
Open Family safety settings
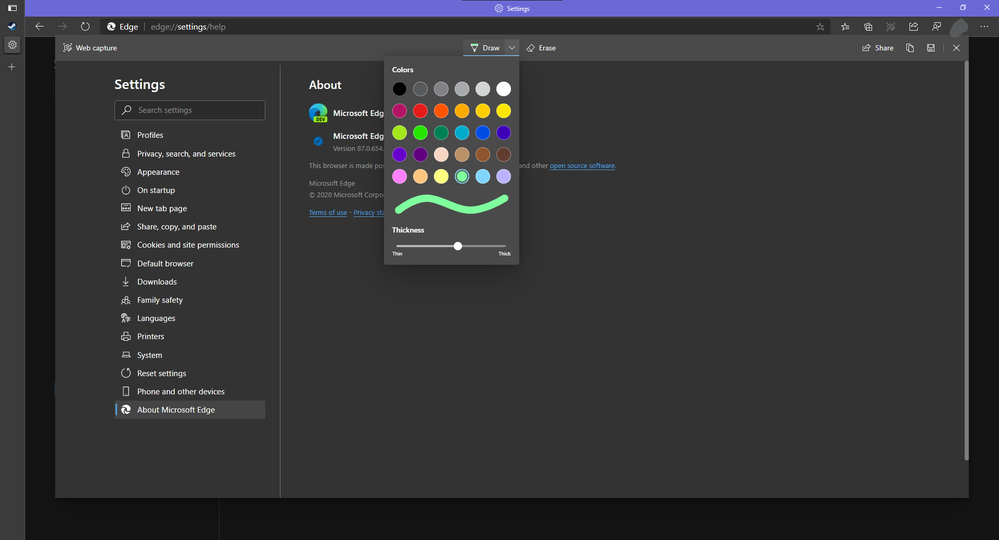coord(190,300)
